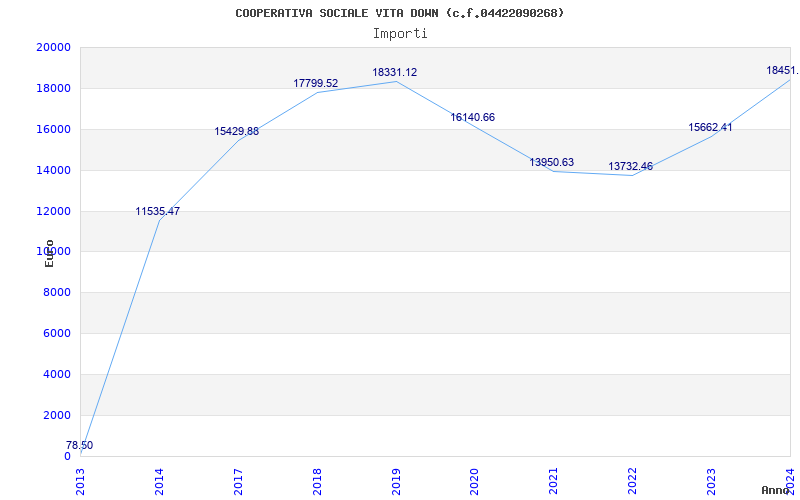Click the 2000 y-axis tick label
800x500 pixels.
click(57, 415)
